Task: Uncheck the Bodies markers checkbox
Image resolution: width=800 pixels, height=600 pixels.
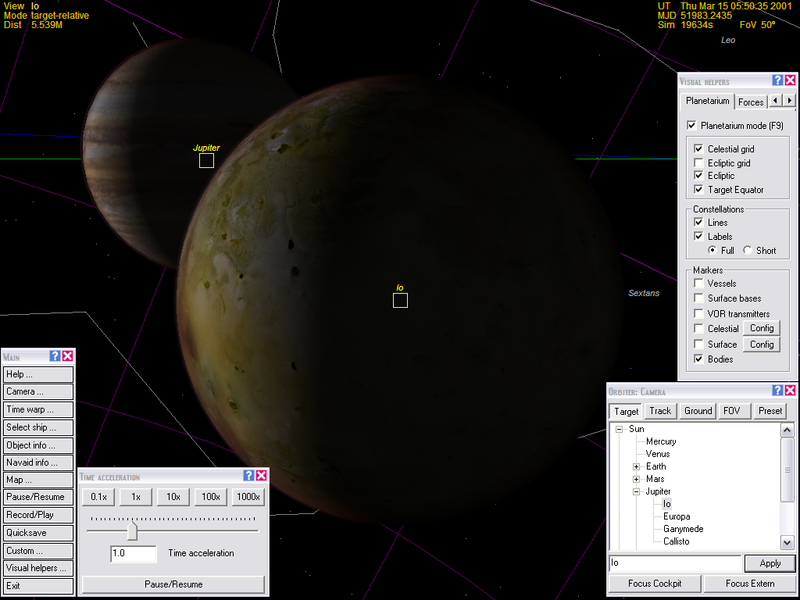Action: [x=699, y=359]
